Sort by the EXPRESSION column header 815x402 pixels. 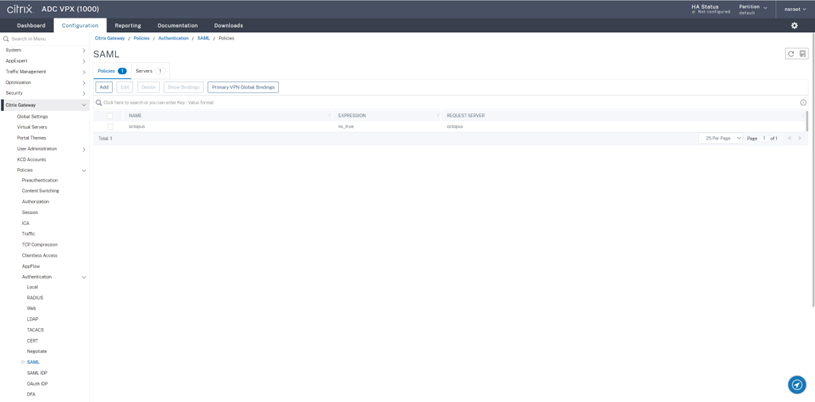click(352, 115)
